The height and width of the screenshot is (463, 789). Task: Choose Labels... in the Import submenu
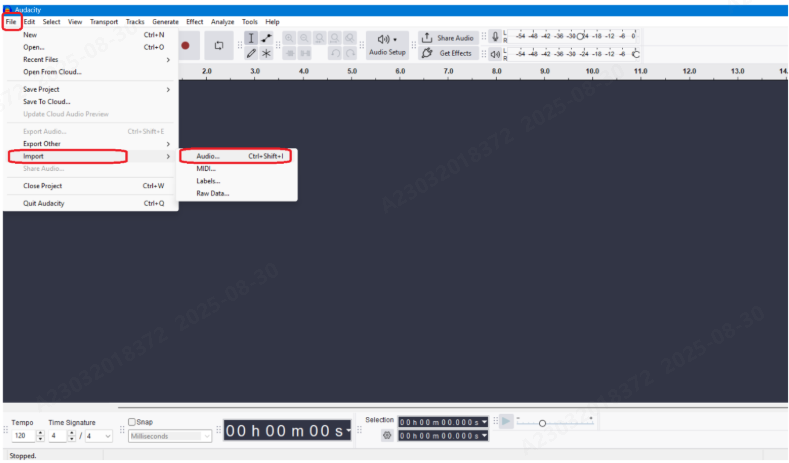(x=238, y=181)
